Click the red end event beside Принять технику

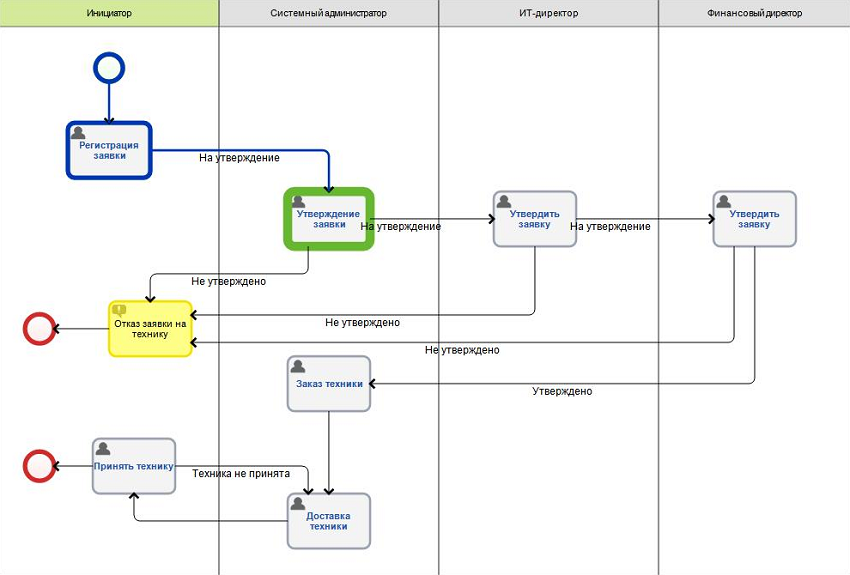pyautogui.click(x=39, y=466)
